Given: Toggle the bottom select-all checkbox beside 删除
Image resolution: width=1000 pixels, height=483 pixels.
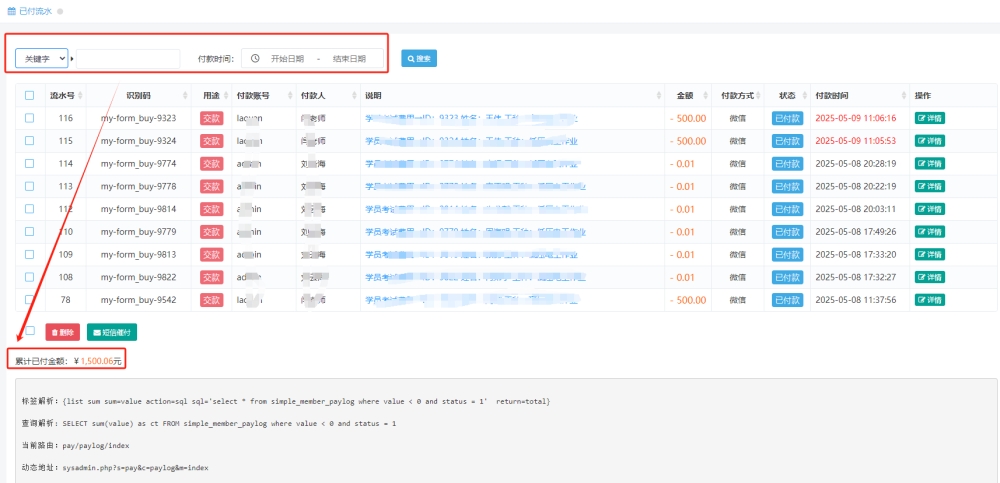Looking at the screenshot, I should tap(30, 331).
